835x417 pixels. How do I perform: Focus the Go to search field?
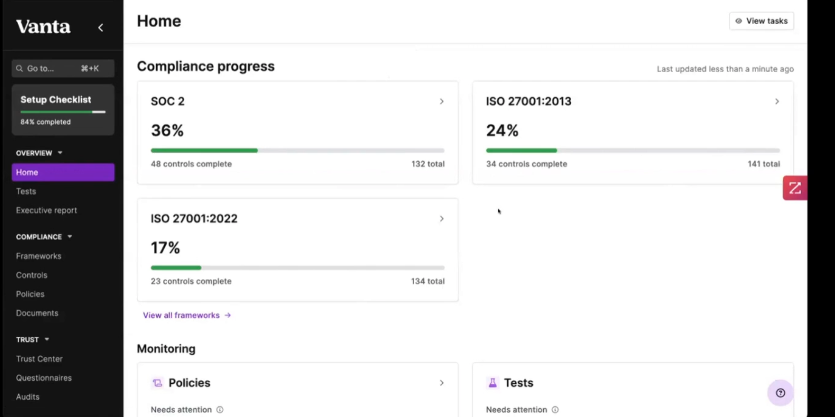point(63,68)
